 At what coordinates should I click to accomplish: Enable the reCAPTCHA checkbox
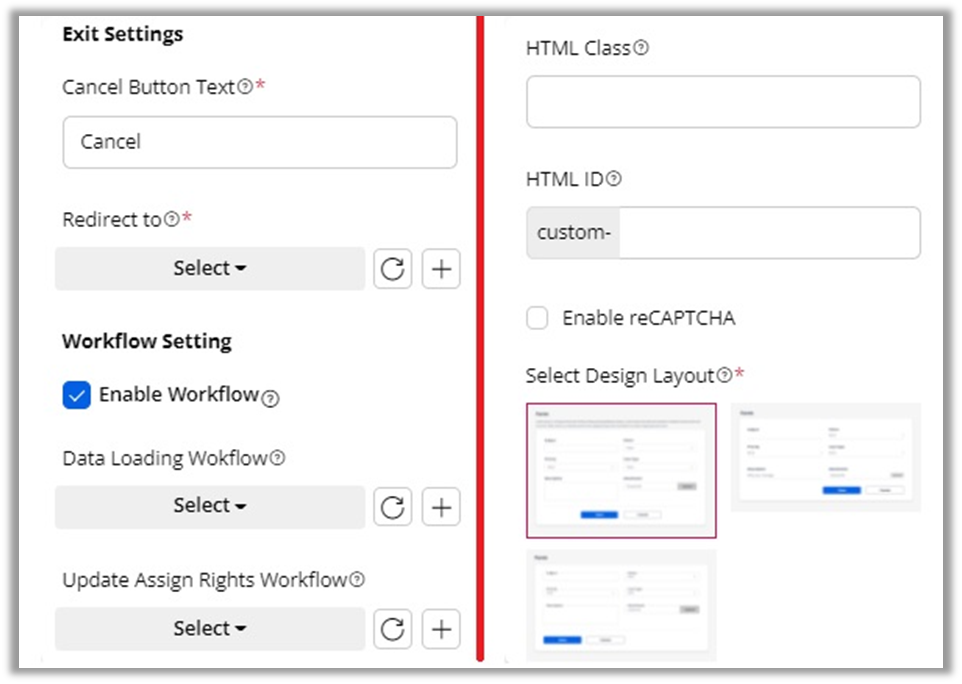(x=538, y=319)
